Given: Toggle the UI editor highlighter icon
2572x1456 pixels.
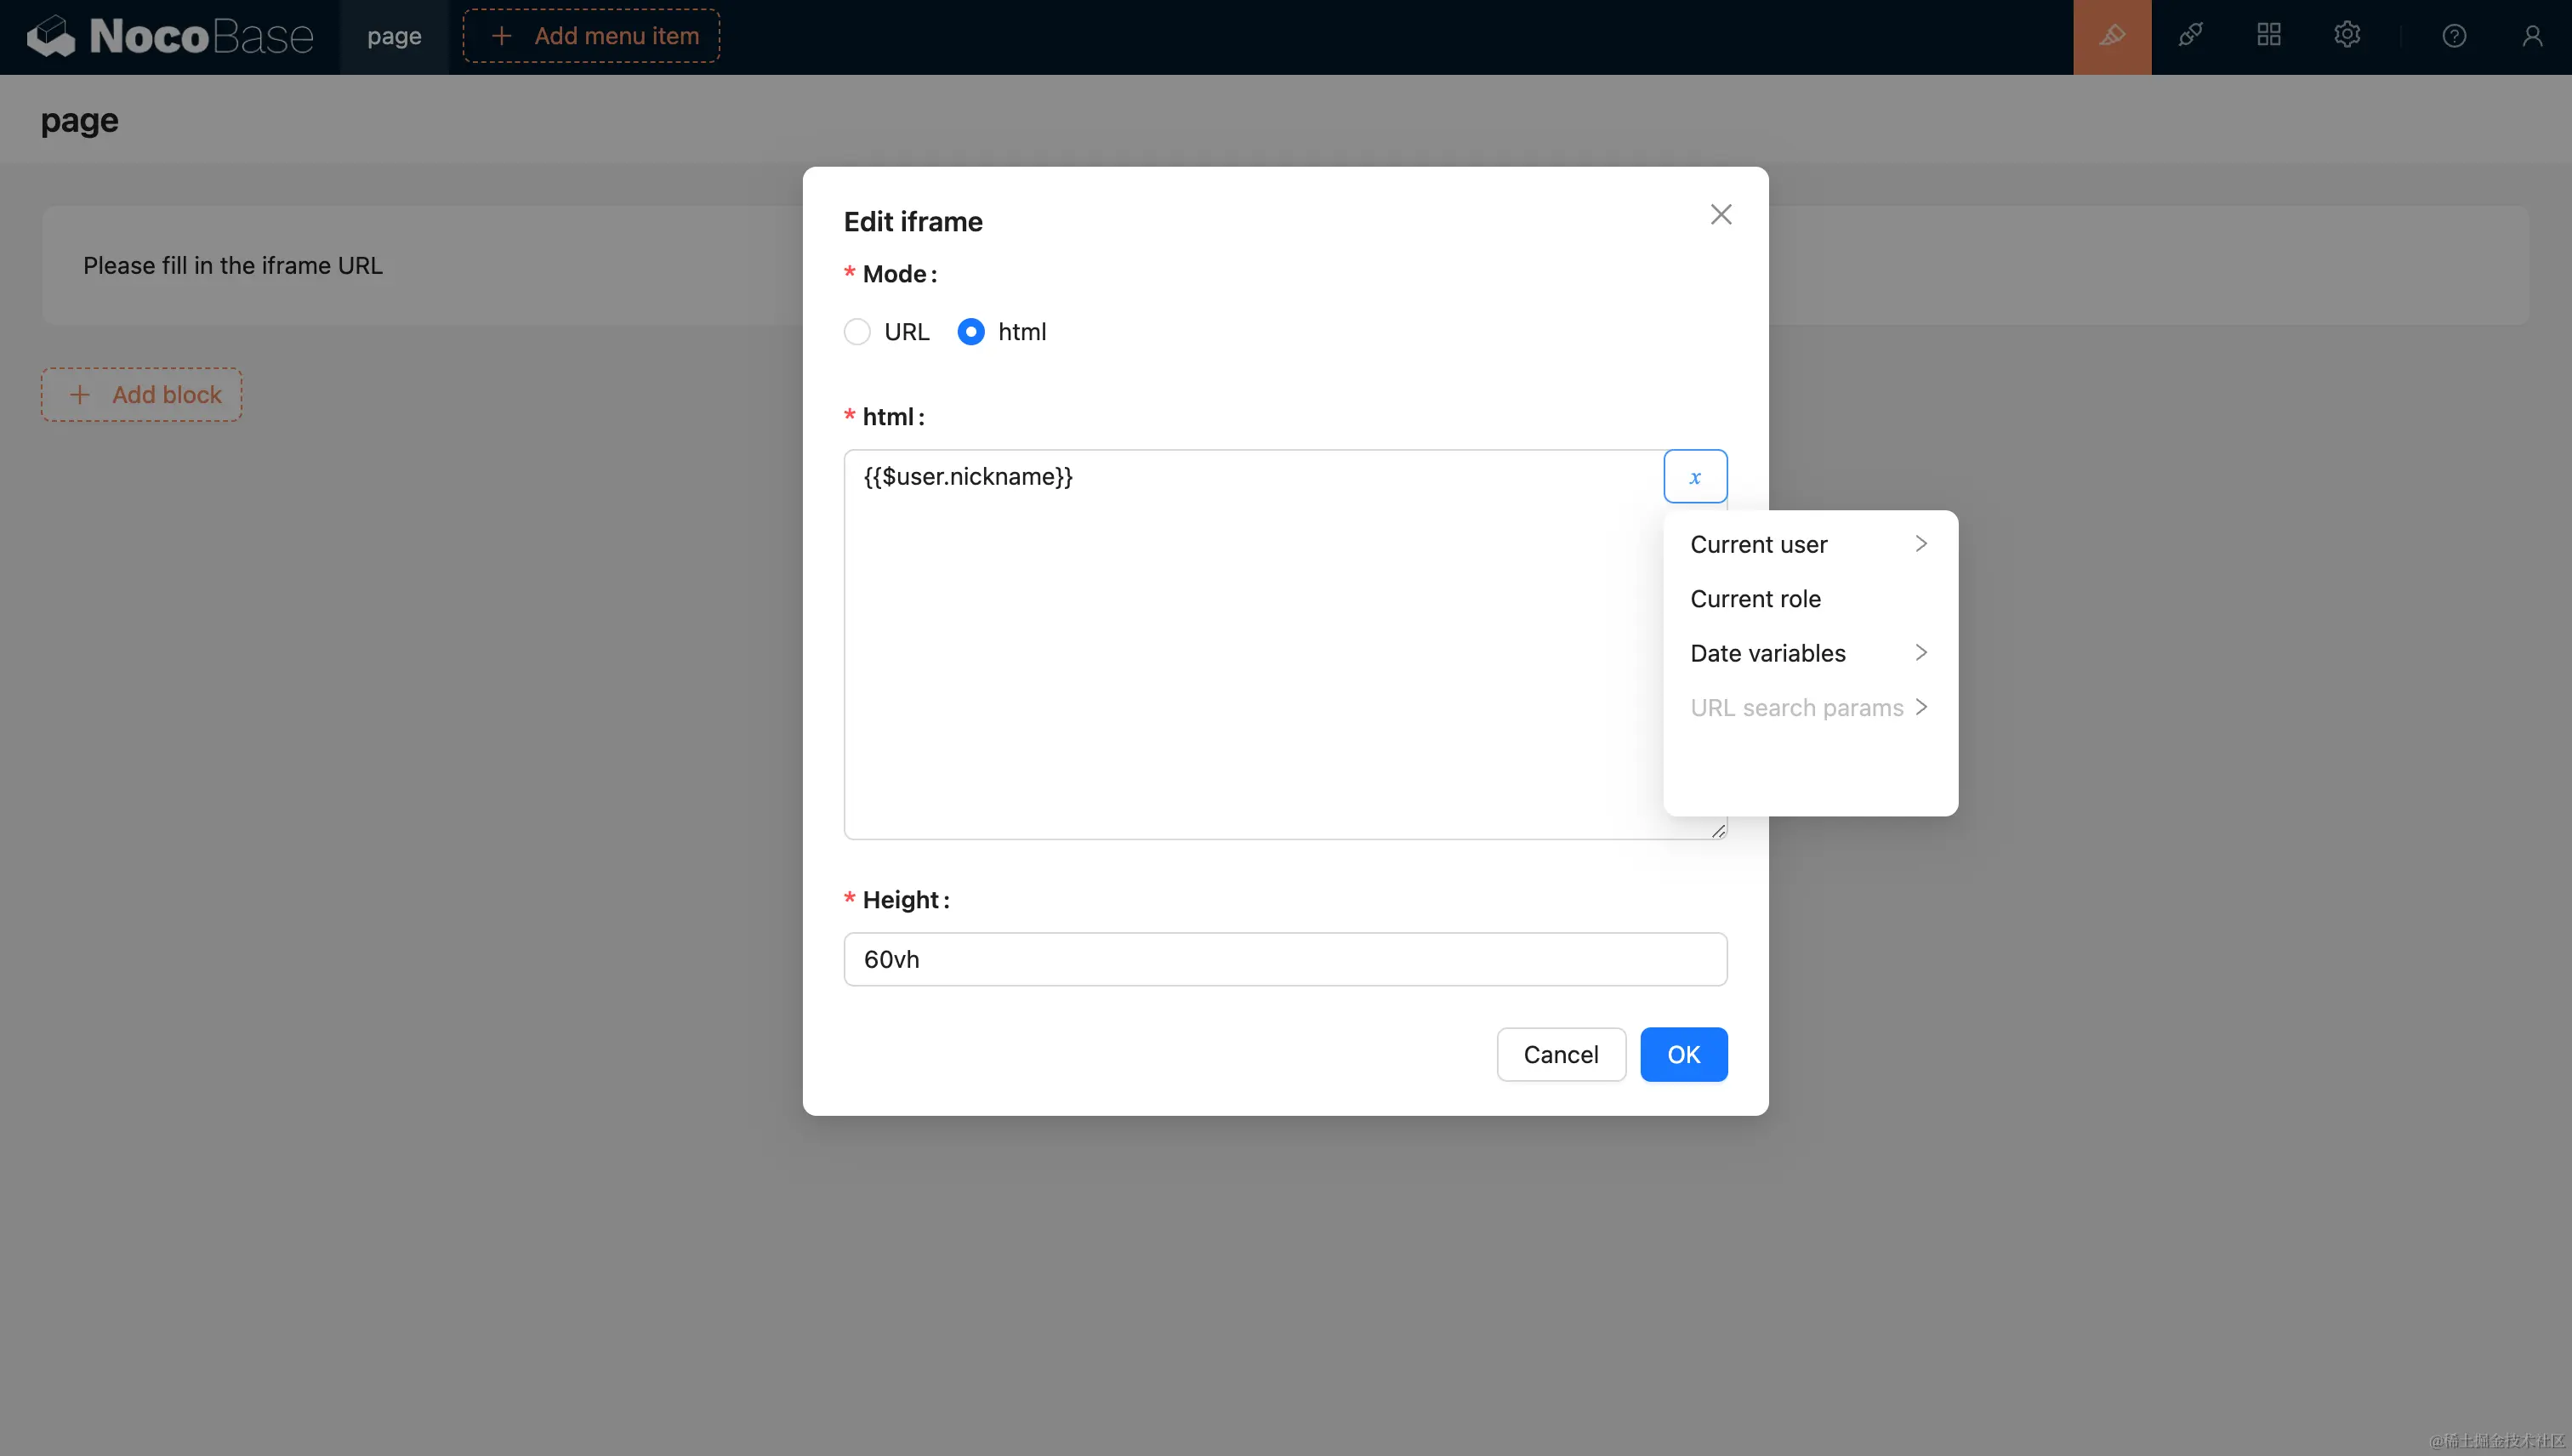Looking at the screenshot, I should (x=2111, y=36).
